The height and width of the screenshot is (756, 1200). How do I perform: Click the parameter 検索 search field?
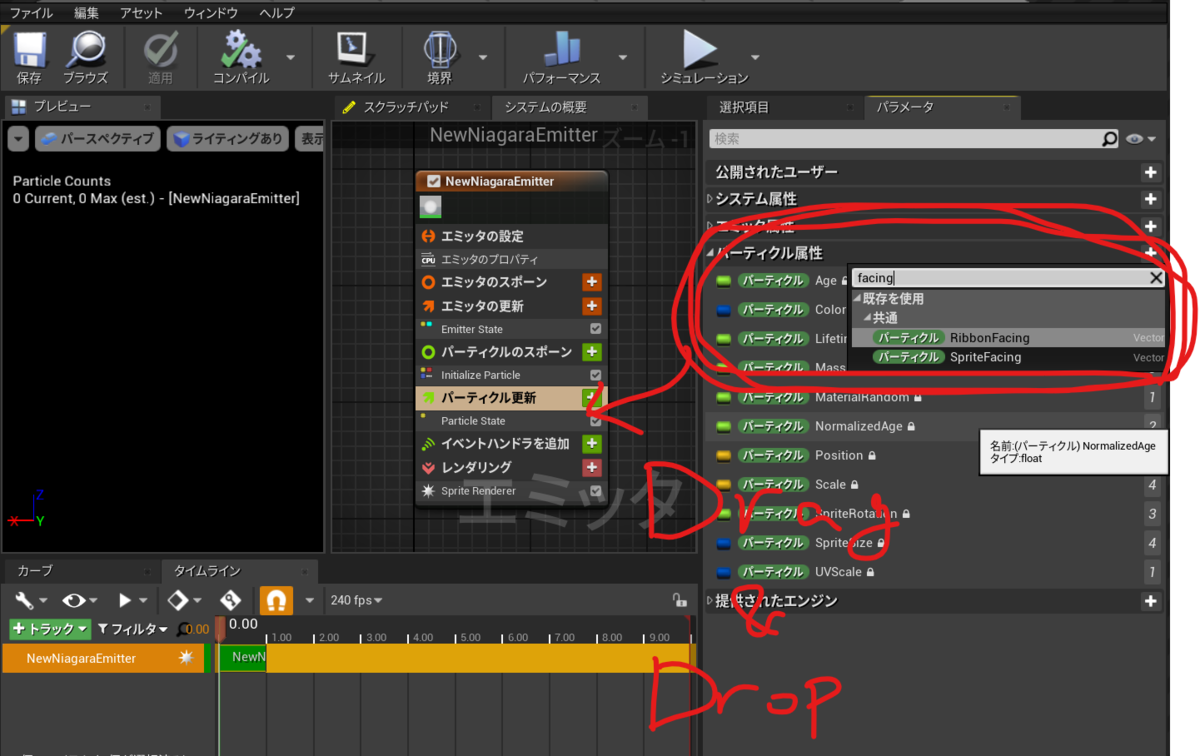click(904, 139)
